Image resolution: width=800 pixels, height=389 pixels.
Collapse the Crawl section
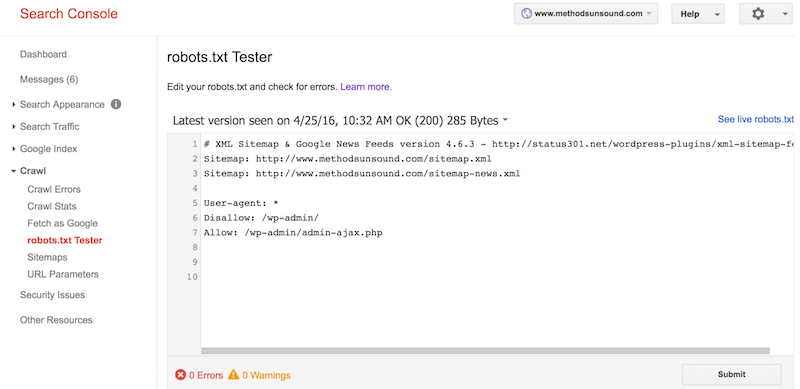pyautogui.click(x=29, y=171)
